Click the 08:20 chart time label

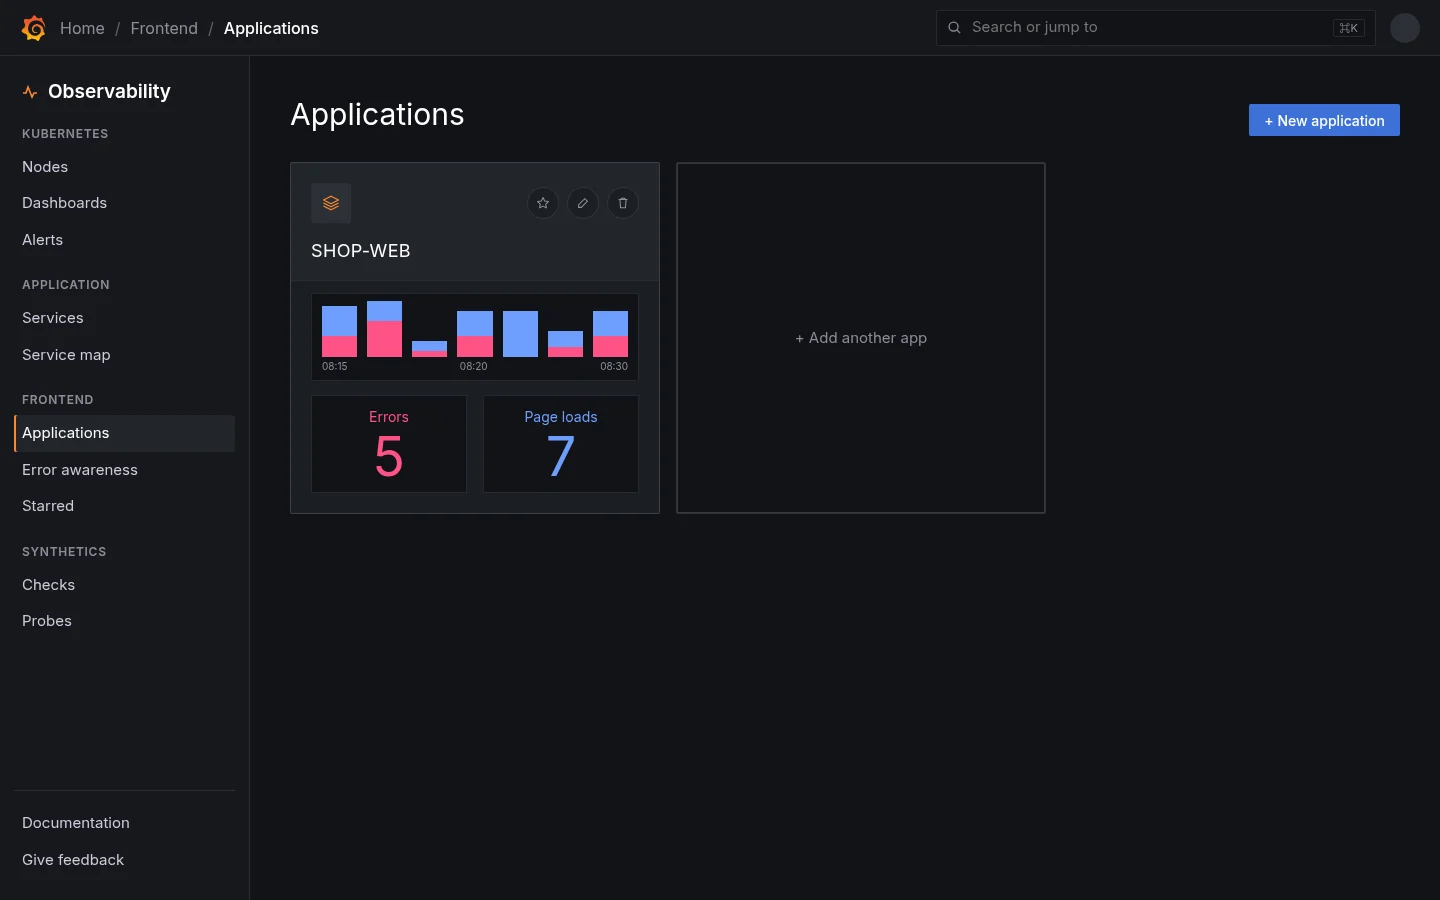pyautogui.click(x=474, y=367)
